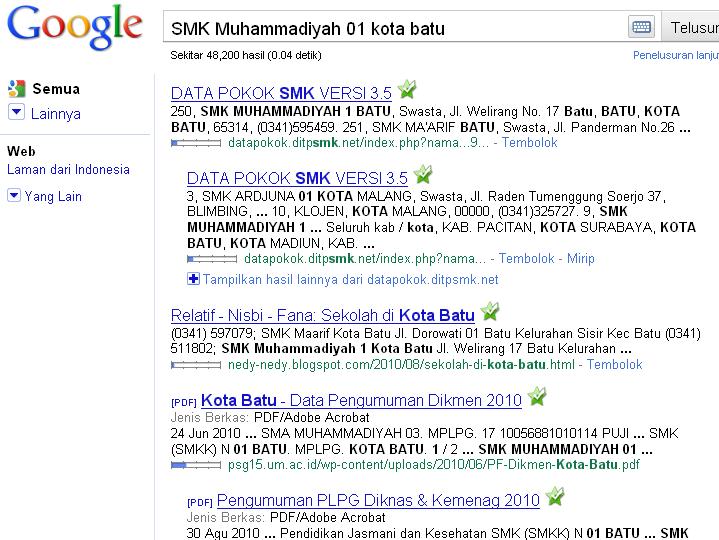This screenshot has height=540, width=719.
Task: Click Tembolok for nedy-nedy.blogspot.com result
Action: coord(614,364)
